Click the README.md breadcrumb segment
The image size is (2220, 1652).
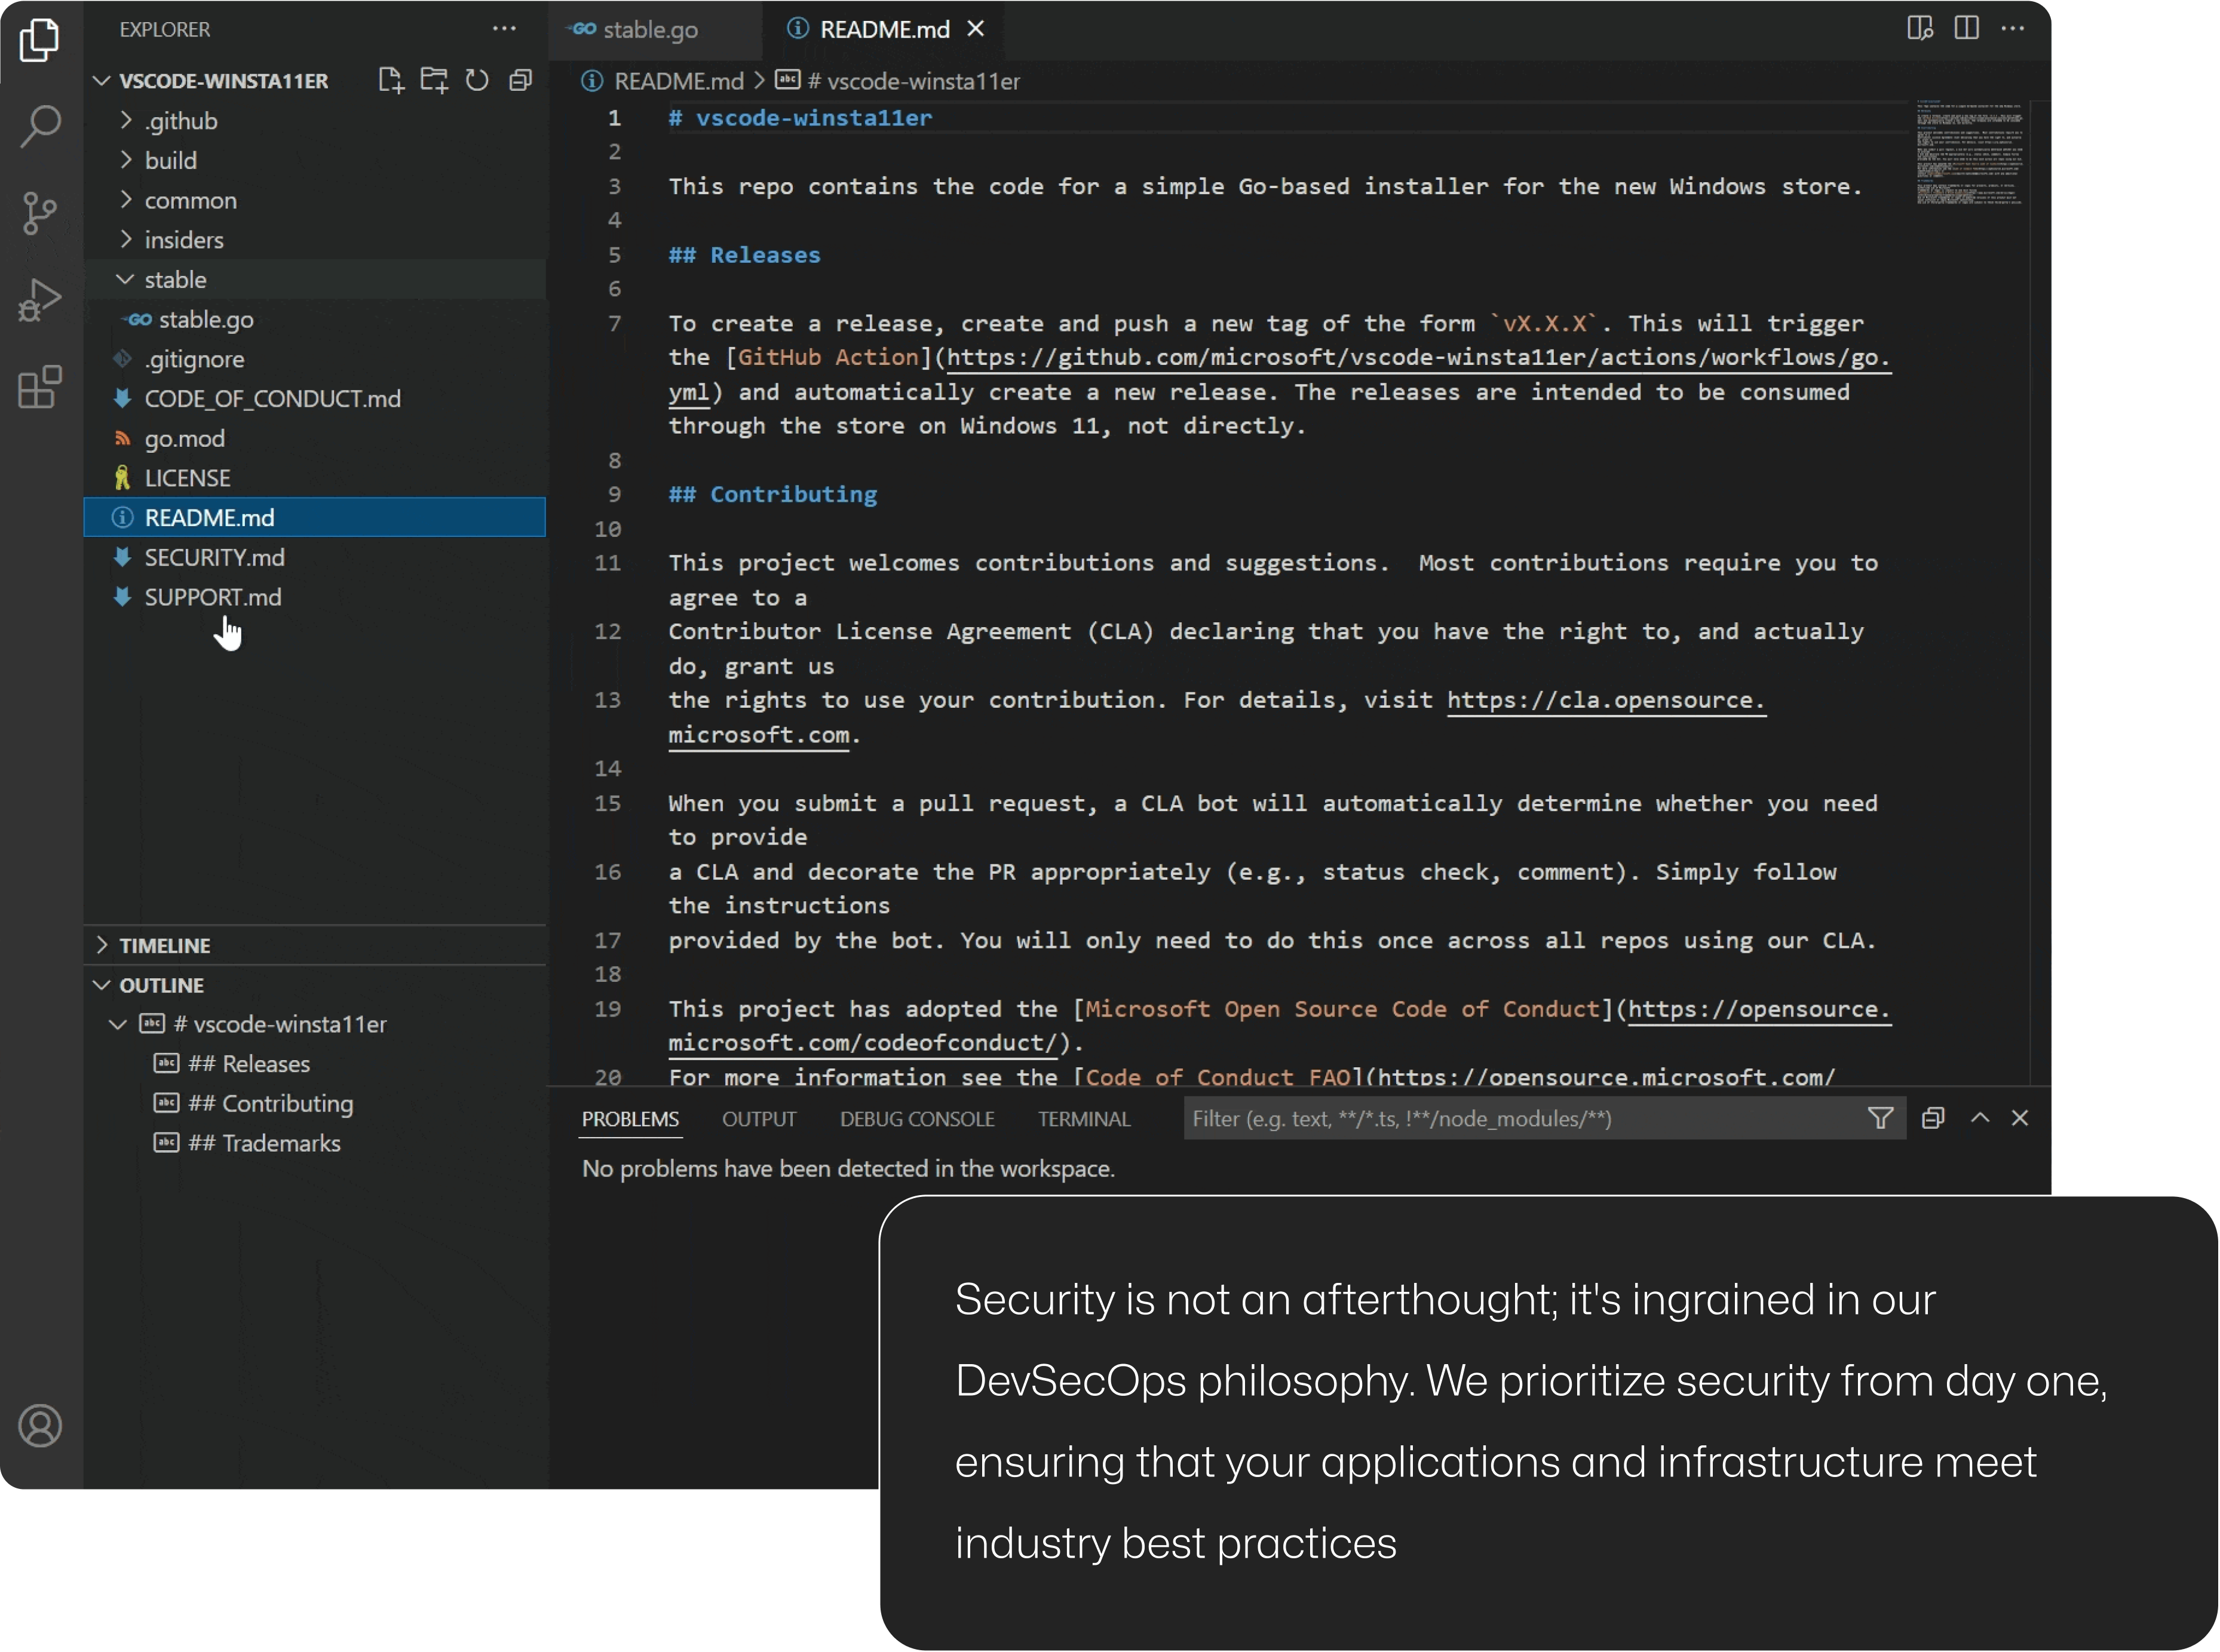point(679,81)
